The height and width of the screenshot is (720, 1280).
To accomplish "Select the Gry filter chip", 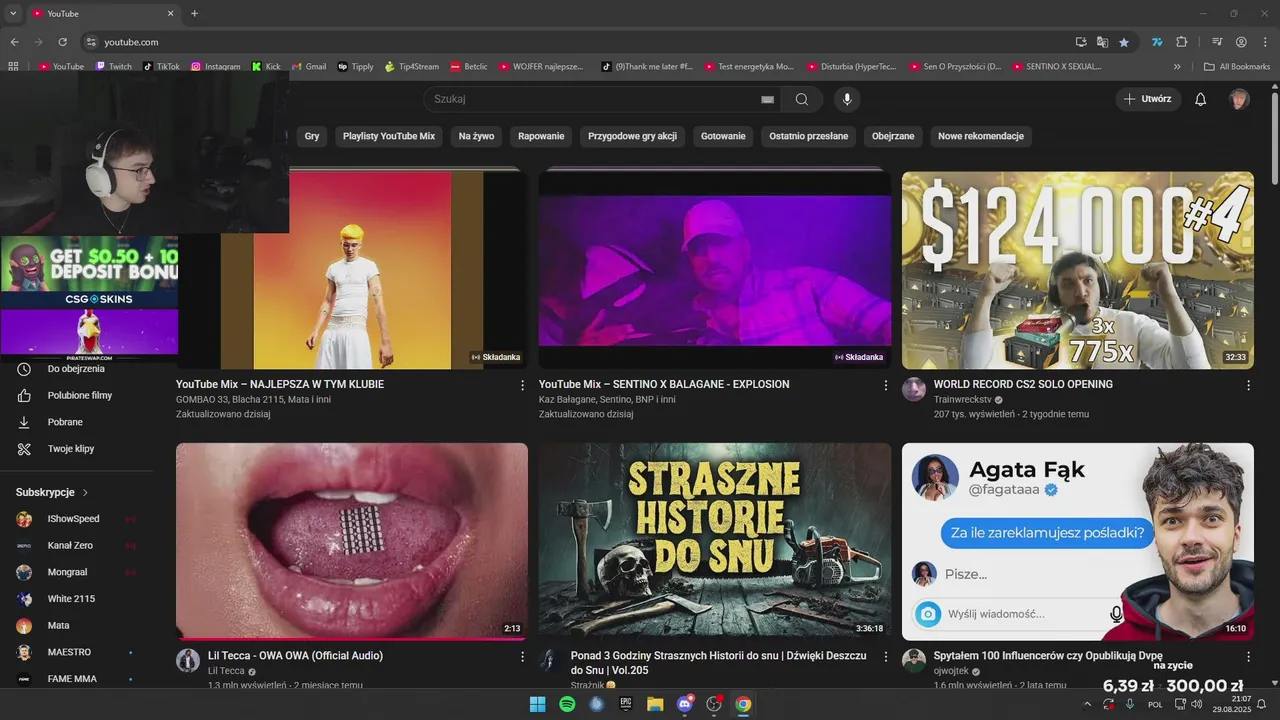I will 312,136.
